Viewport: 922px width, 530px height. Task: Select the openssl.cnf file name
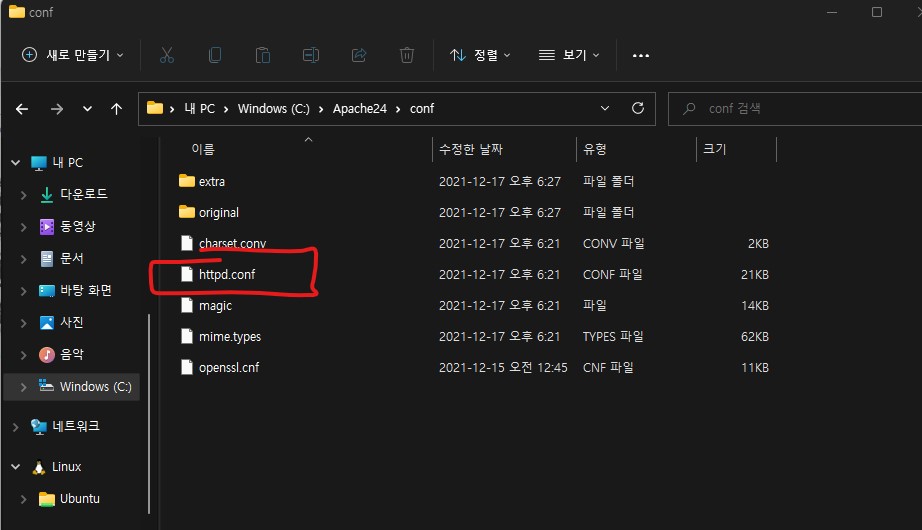[x=229, y=368]
